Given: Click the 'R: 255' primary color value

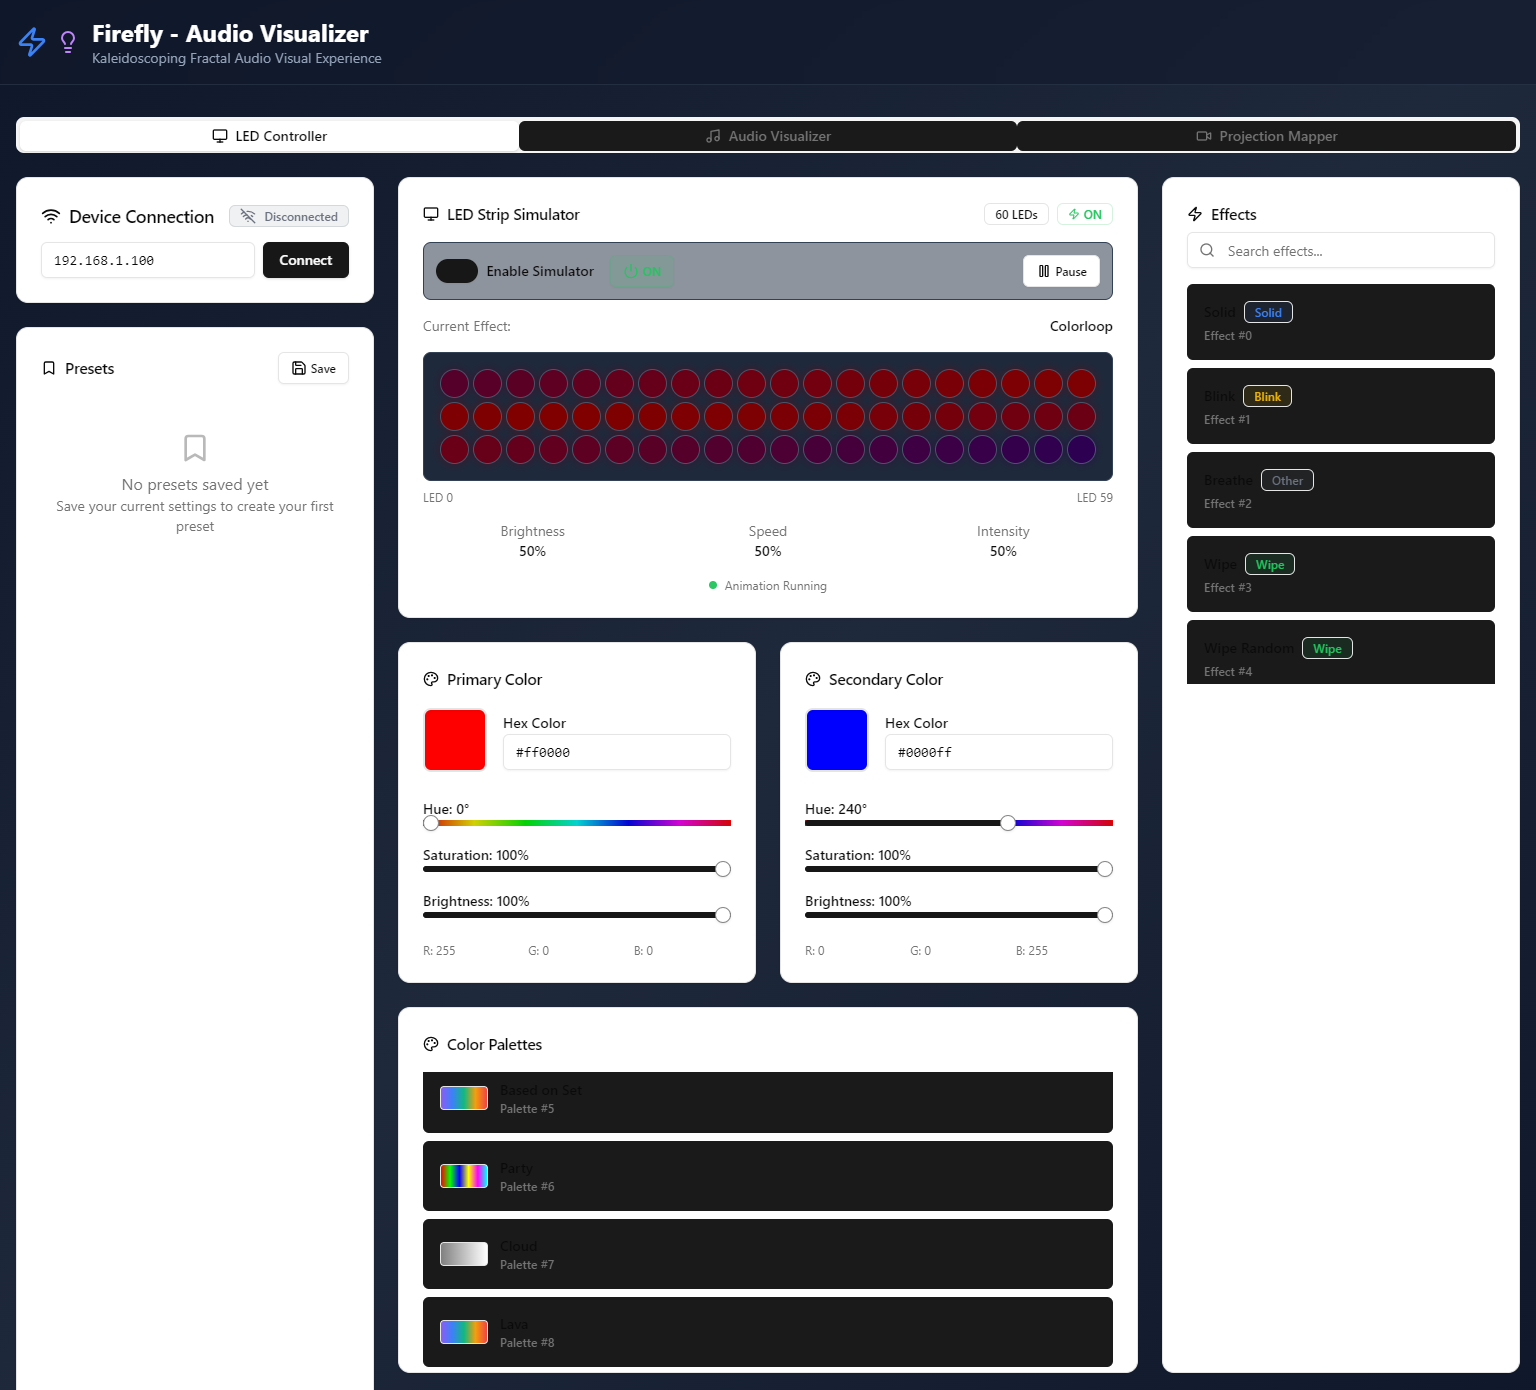Looking at the screenshot, I should [x=439, y=951].
